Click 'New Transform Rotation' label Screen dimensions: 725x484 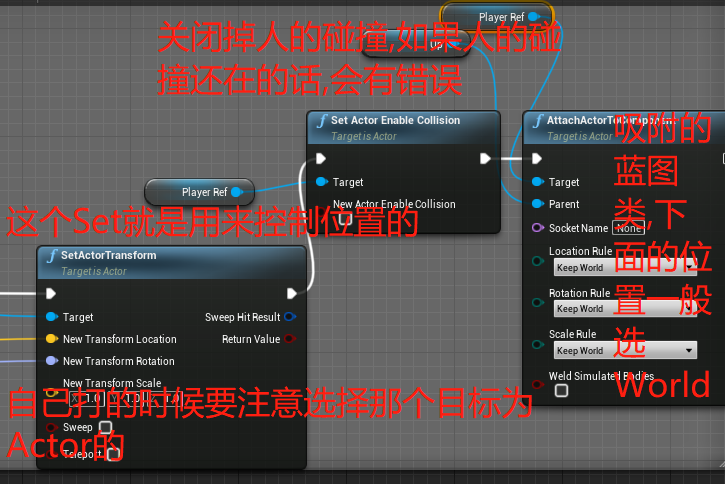[119, 361]
